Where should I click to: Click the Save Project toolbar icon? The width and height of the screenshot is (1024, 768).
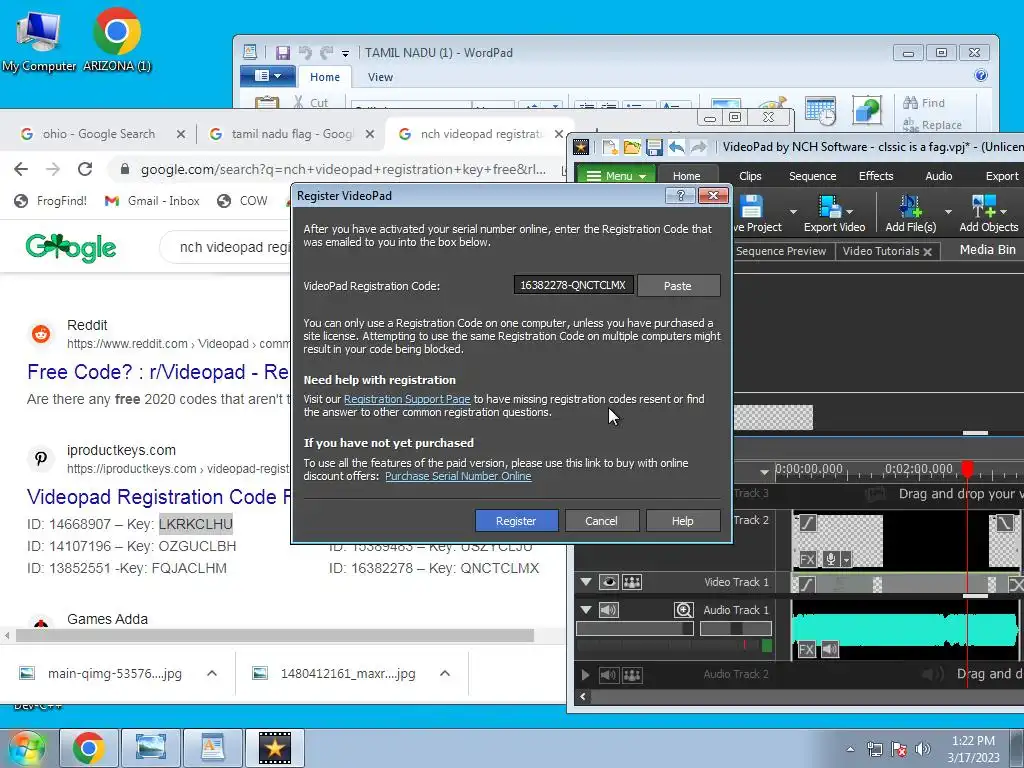(751, 207)
